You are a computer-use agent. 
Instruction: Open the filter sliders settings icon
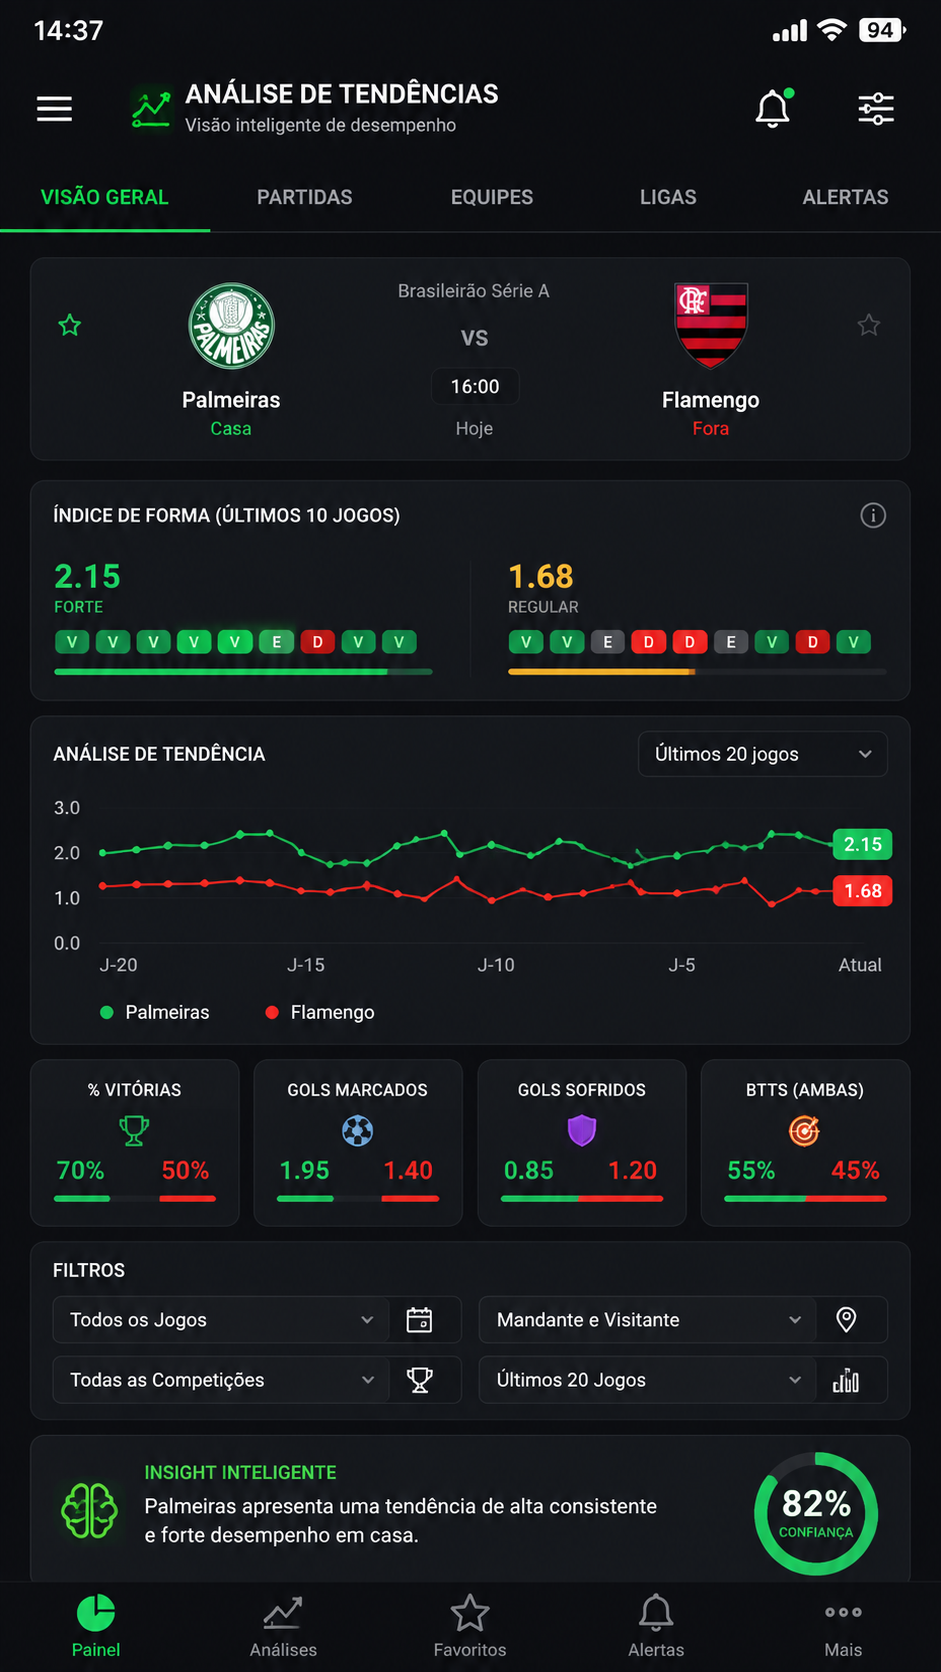tap(876, 109)
